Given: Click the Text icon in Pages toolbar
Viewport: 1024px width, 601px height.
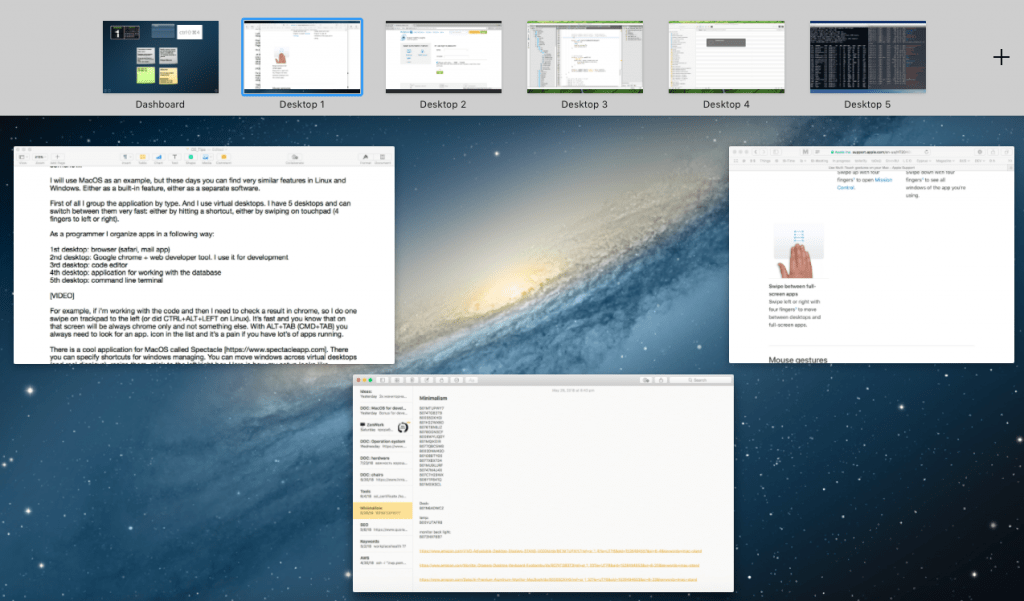Looking at the screenshot, I should point(175,157).
